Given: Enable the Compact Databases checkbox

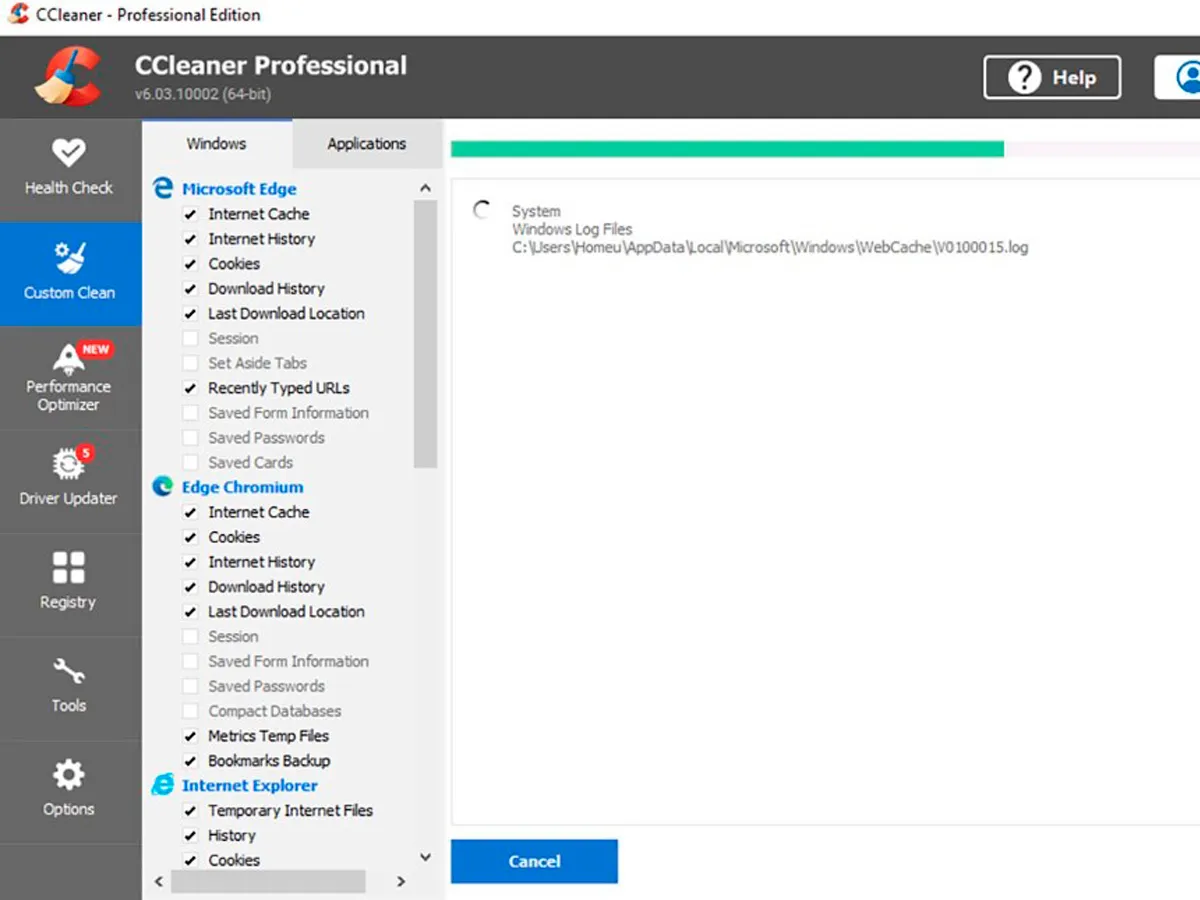Looking at the screenshot, I should coord(190,711).
